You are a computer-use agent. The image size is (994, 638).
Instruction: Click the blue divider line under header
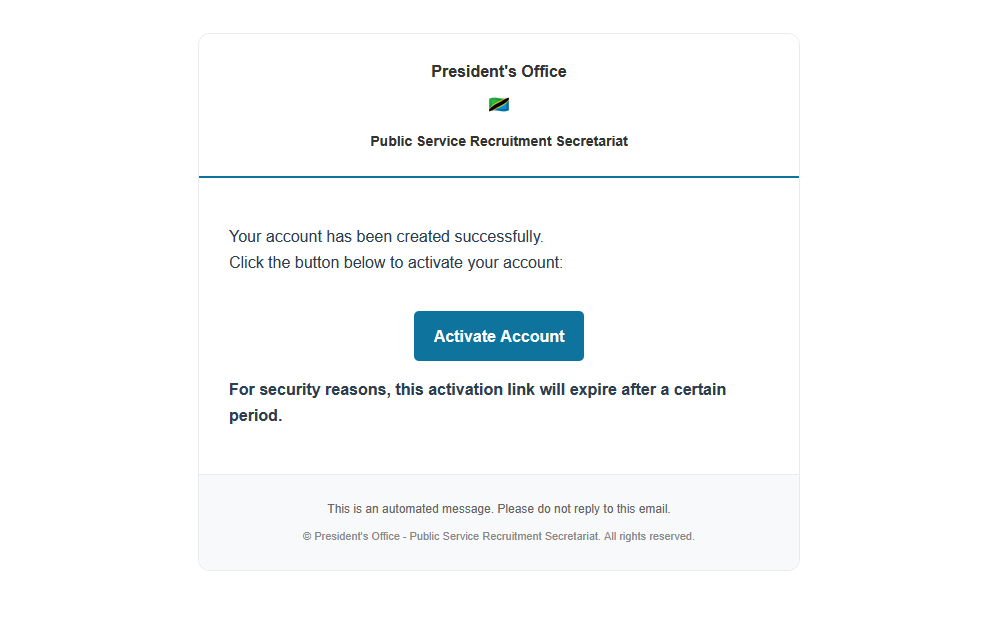click(x=498, y=177)
